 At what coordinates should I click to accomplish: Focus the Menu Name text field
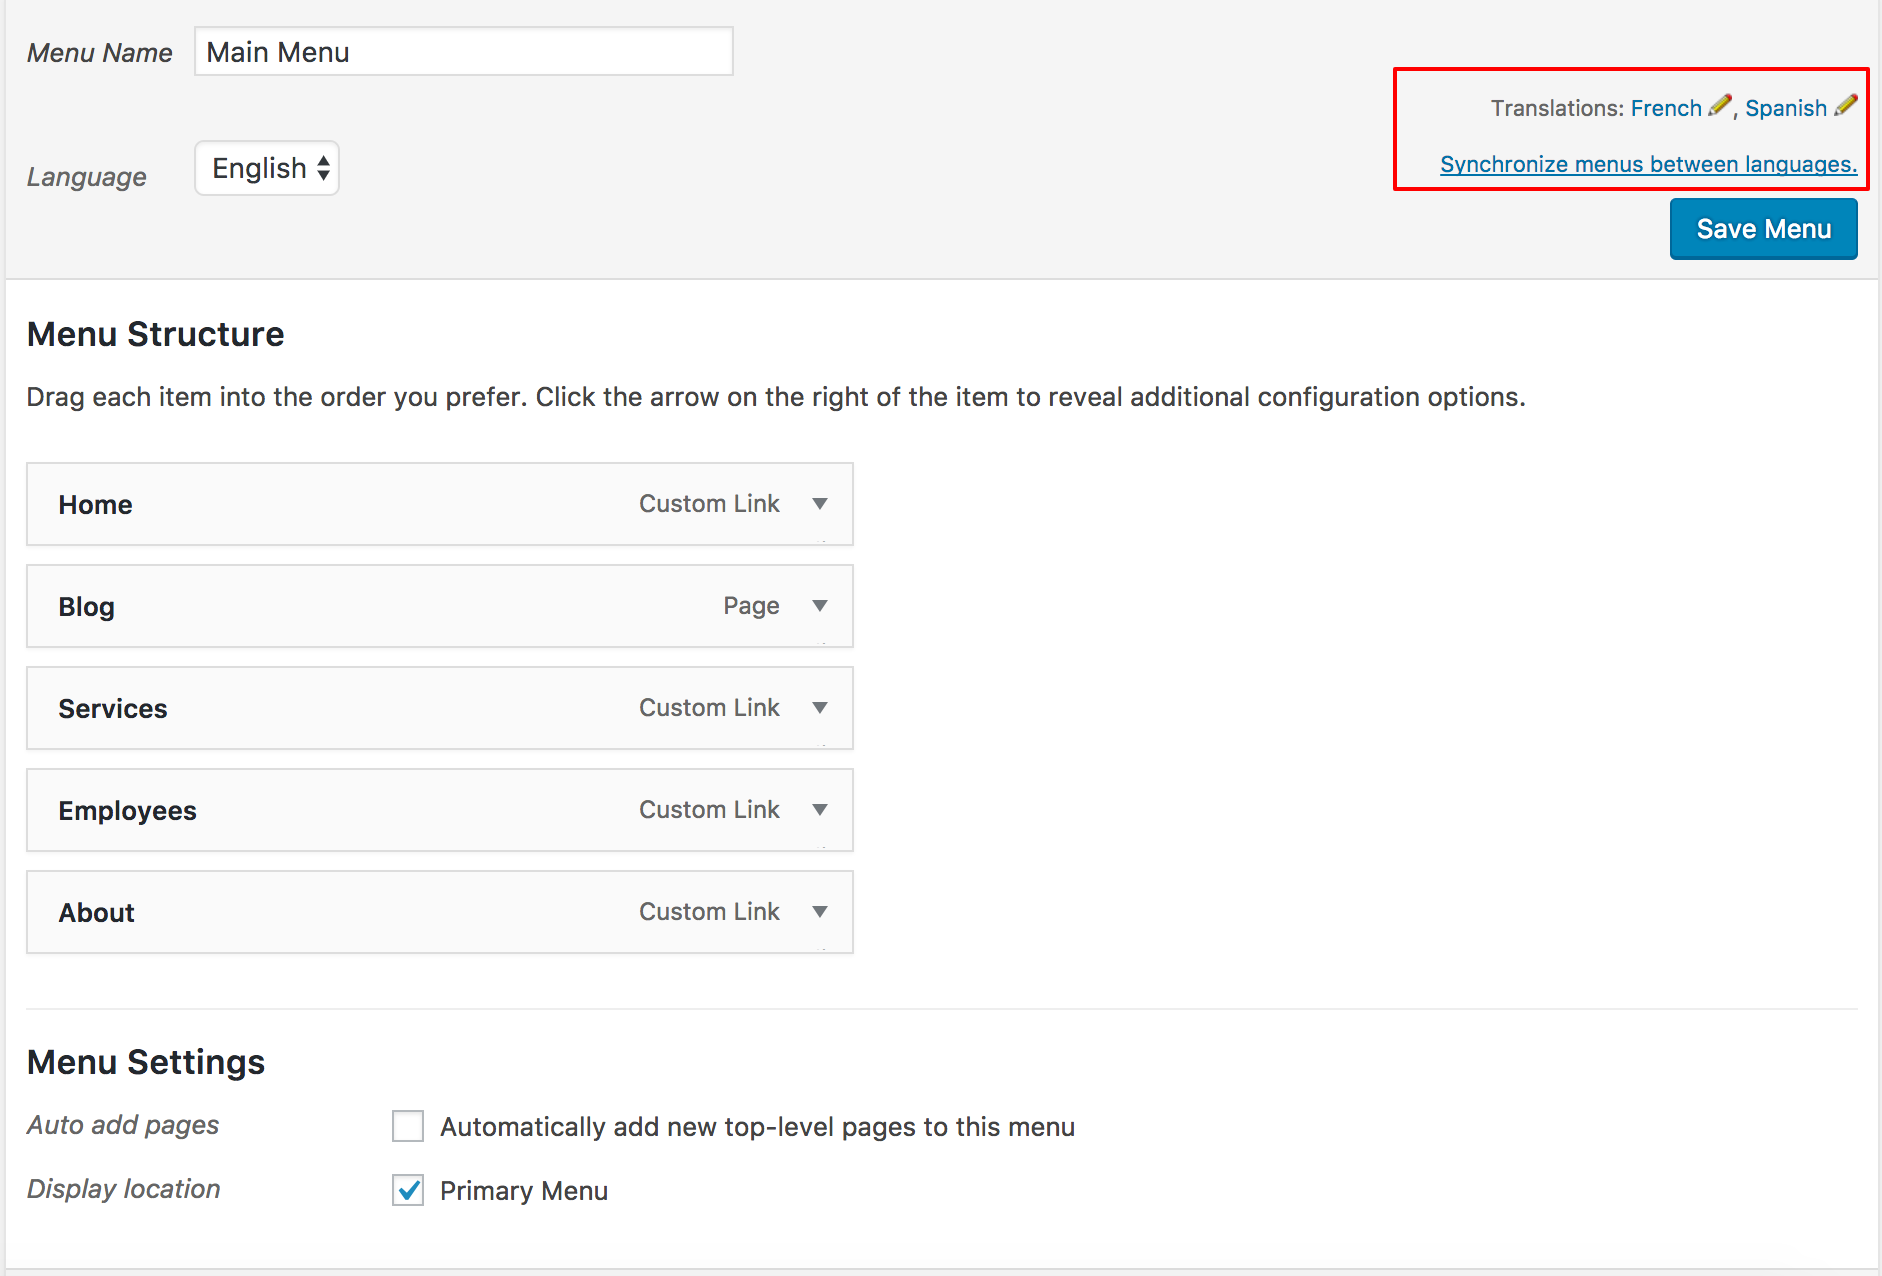coord(464,51)
